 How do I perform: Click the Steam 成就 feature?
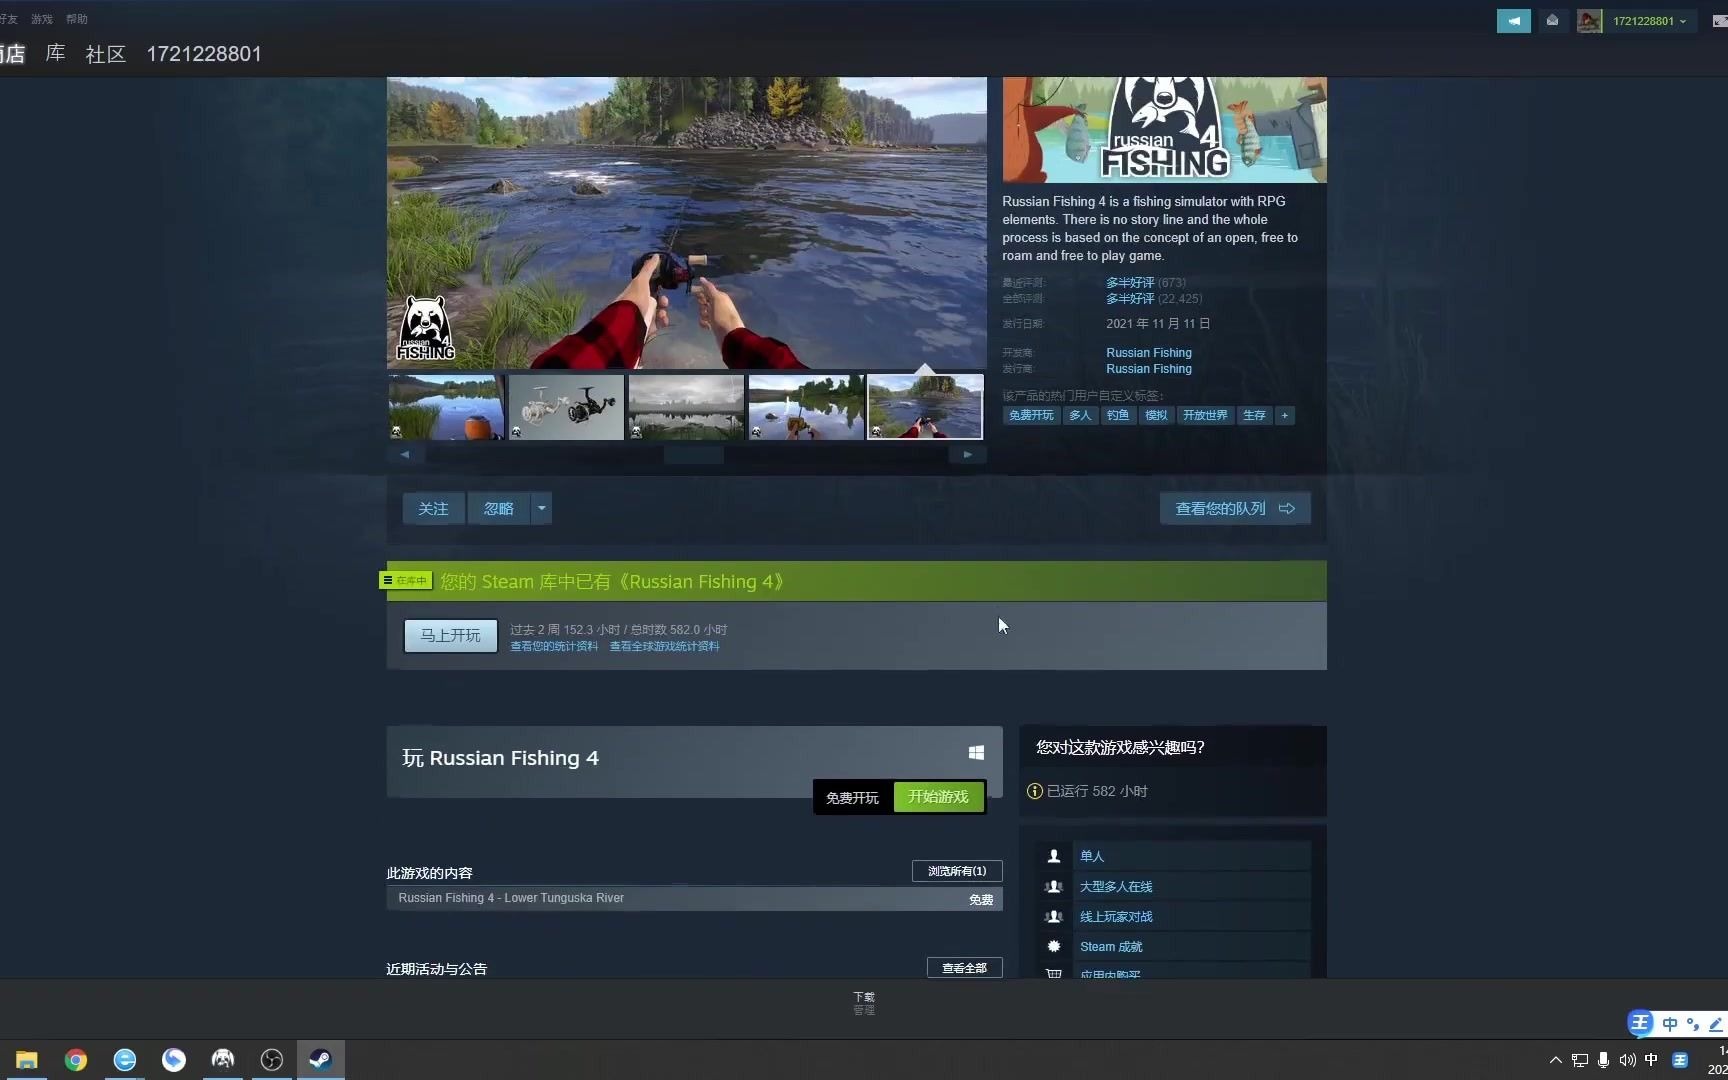(x=1111, y=947)
